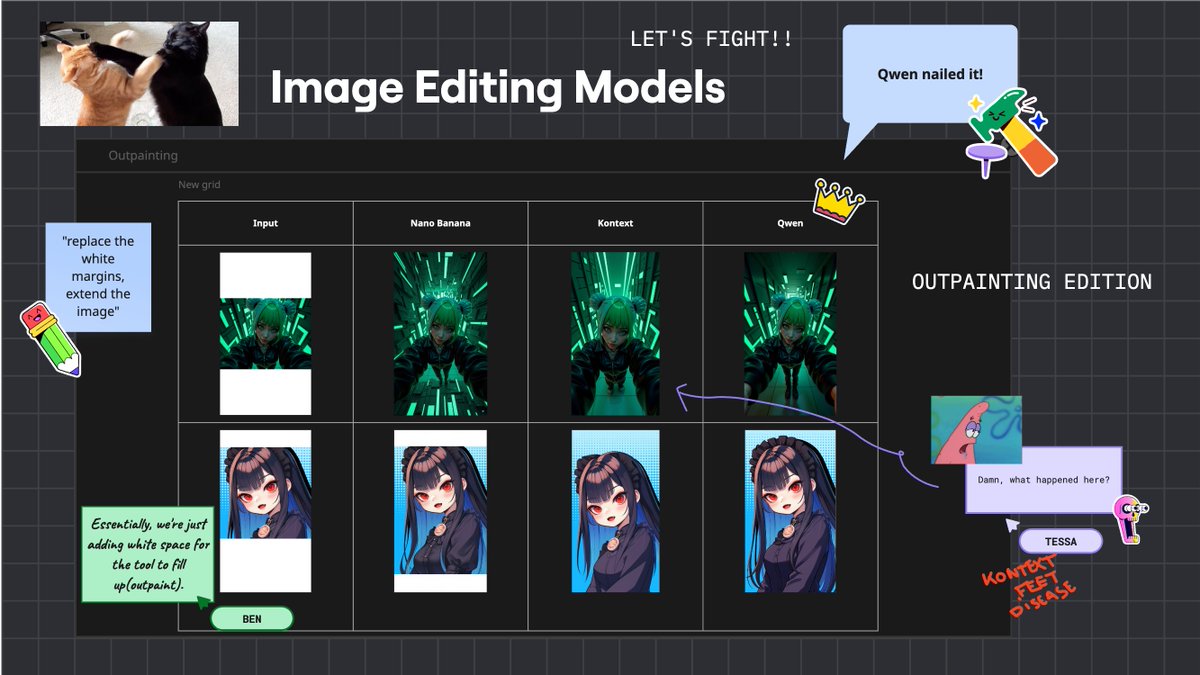Click the Input column header

[265, 223]
